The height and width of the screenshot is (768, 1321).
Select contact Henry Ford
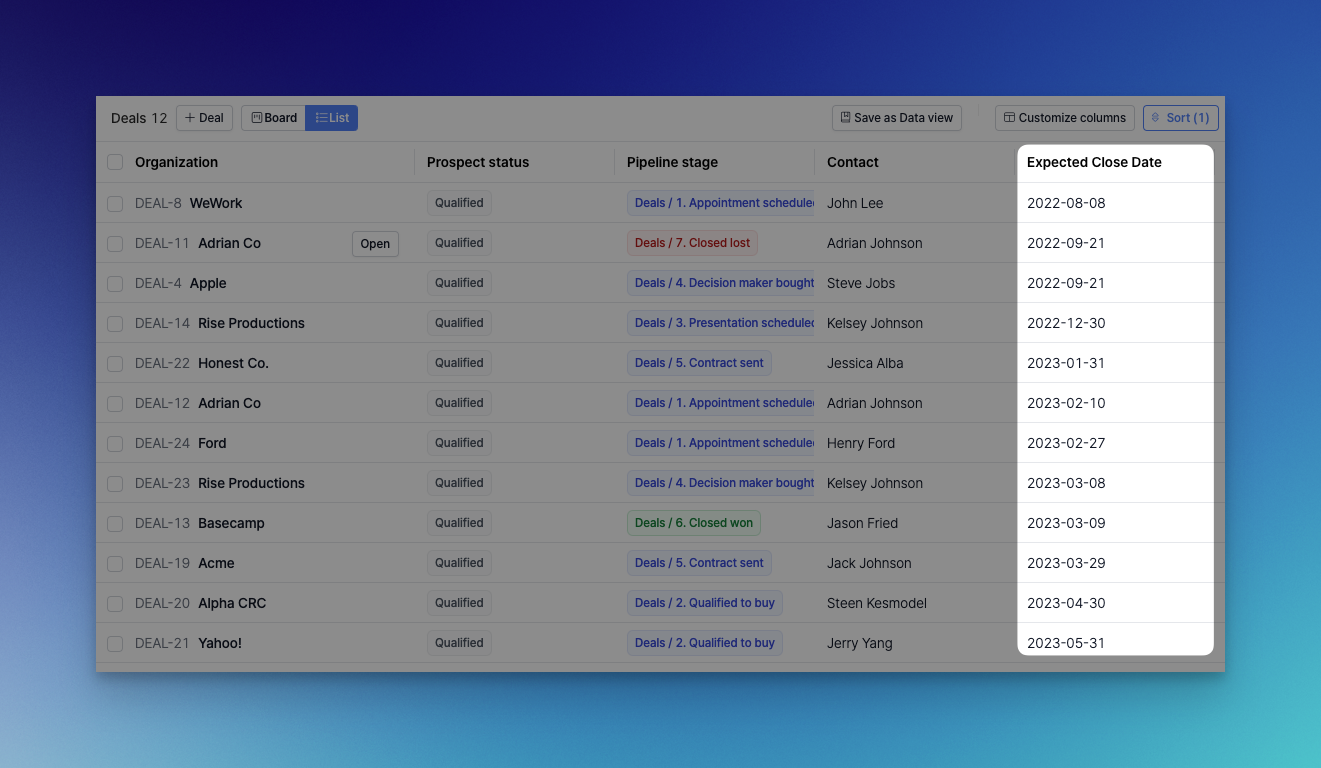pyautogui.click(x=861, y=443)
